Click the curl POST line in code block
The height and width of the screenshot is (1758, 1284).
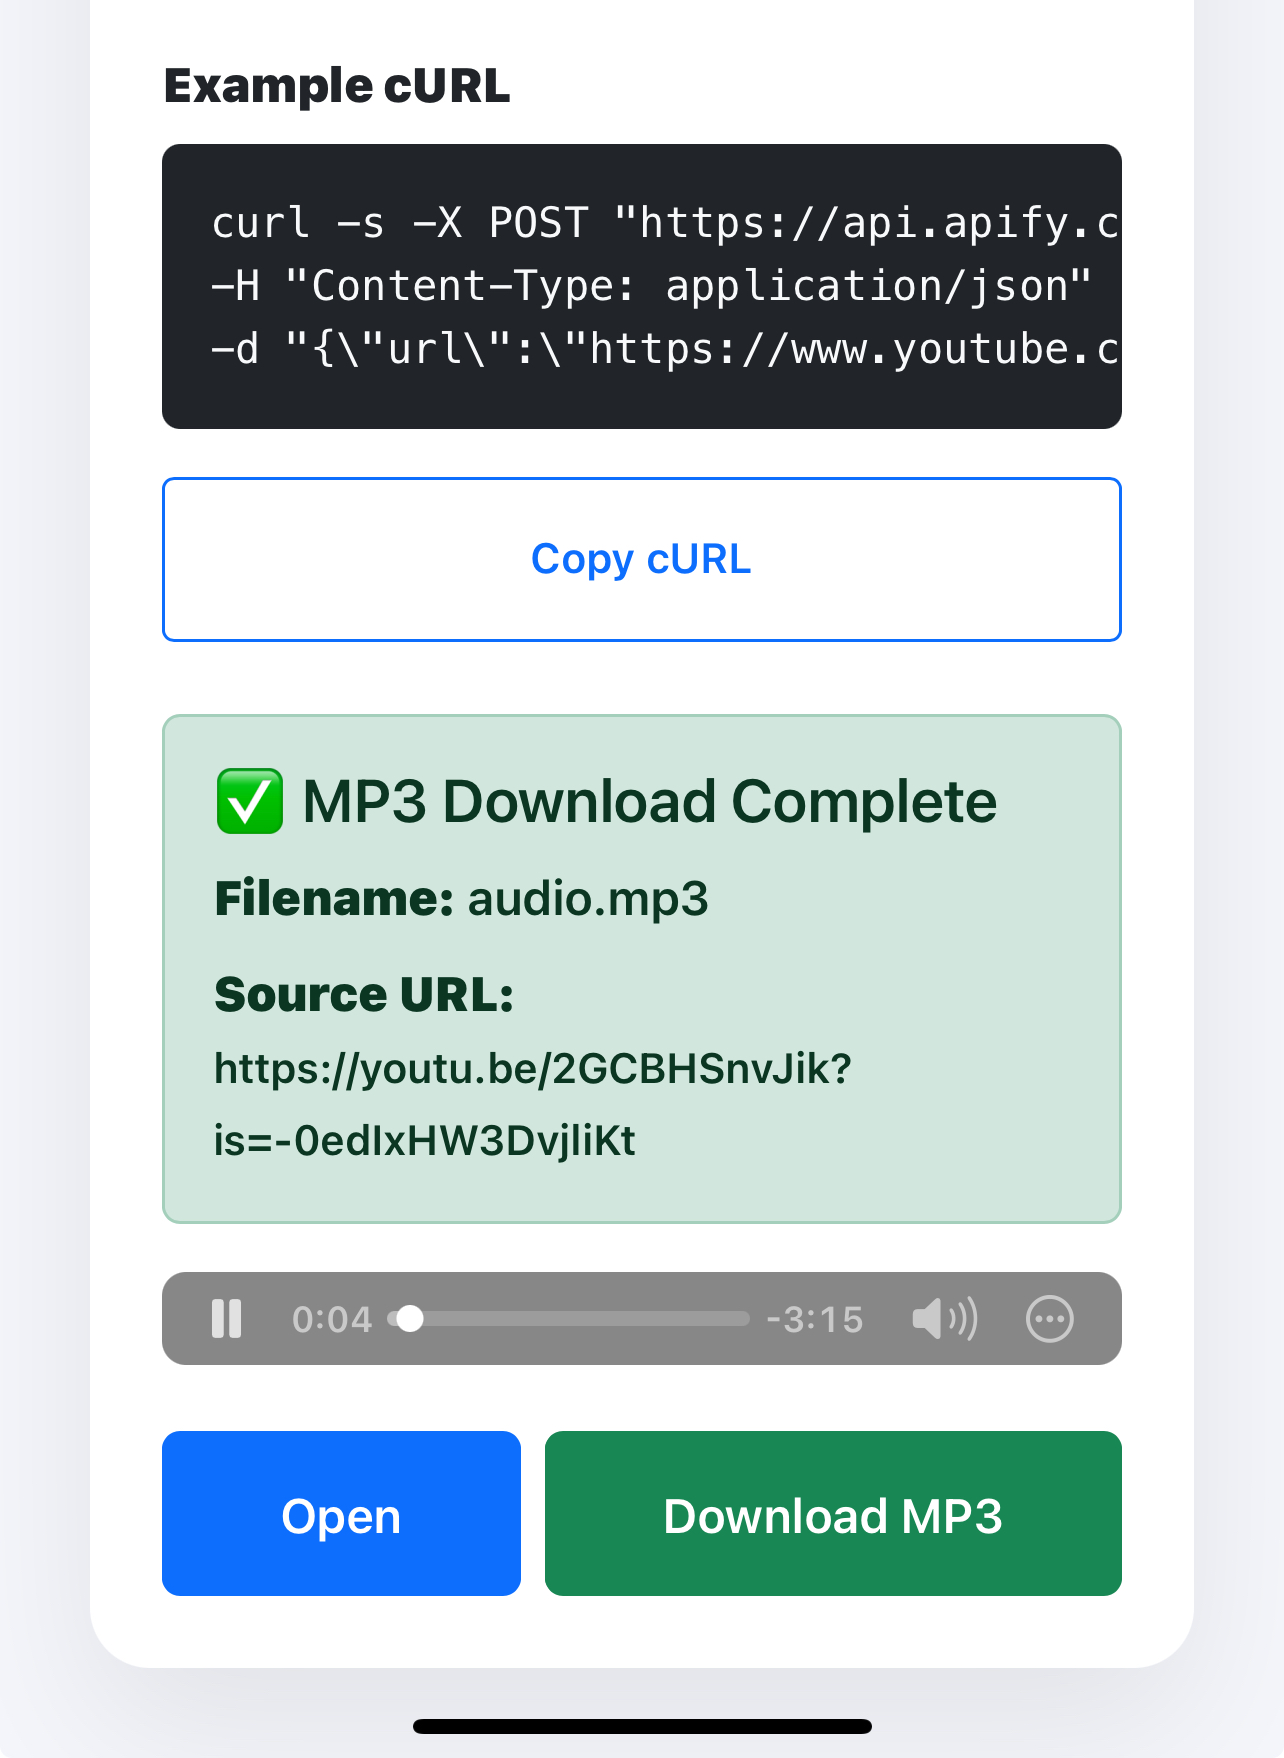click(x=664, y=222)
